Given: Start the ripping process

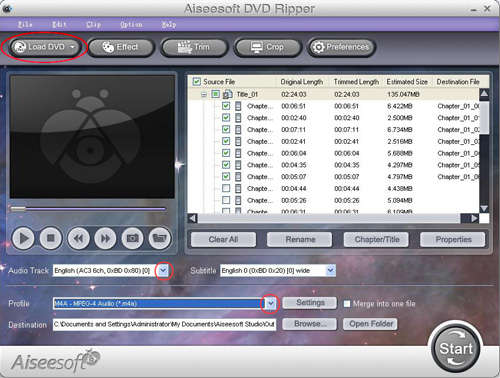Looking at the screenshot, I should [456, 349].
